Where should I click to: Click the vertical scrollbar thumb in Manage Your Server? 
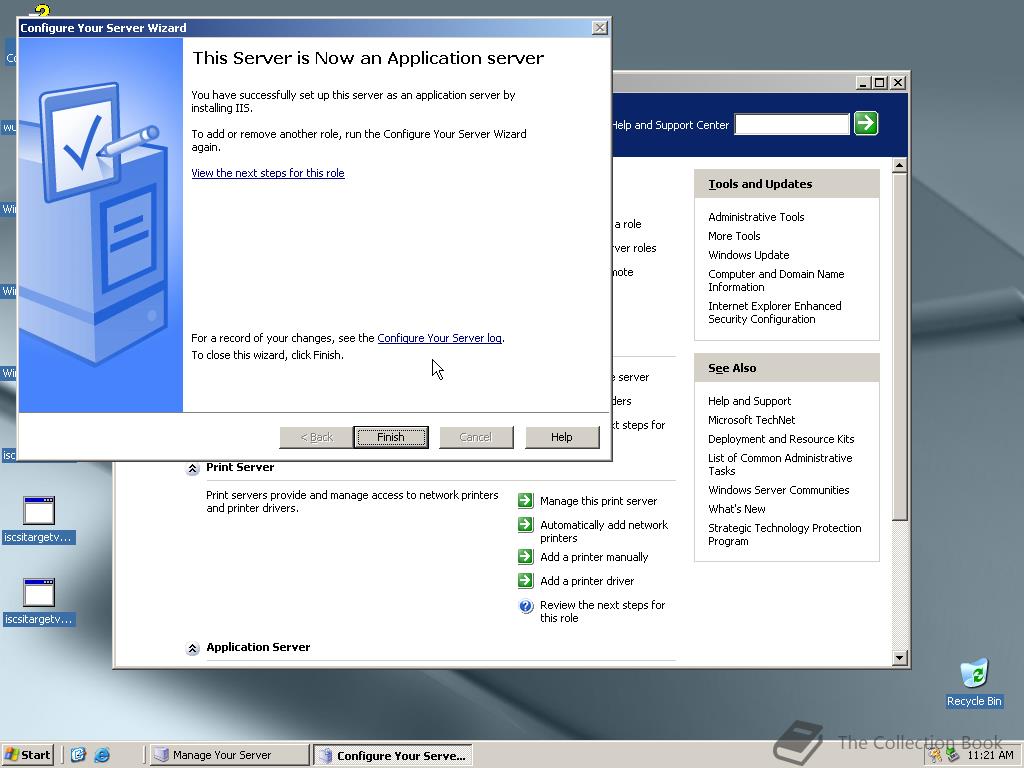pos(899,346)
